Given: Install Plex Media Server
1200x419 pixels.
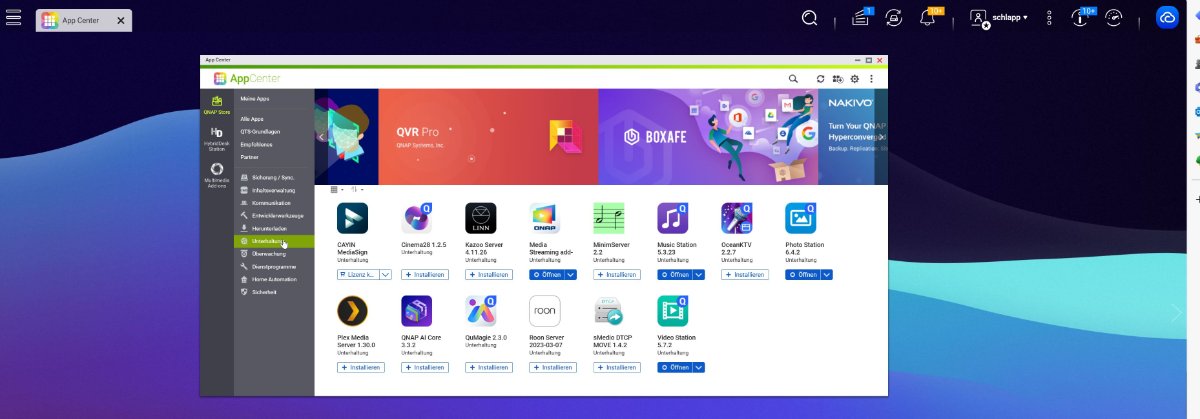Looking at the screenshot, I should (361, 367).
